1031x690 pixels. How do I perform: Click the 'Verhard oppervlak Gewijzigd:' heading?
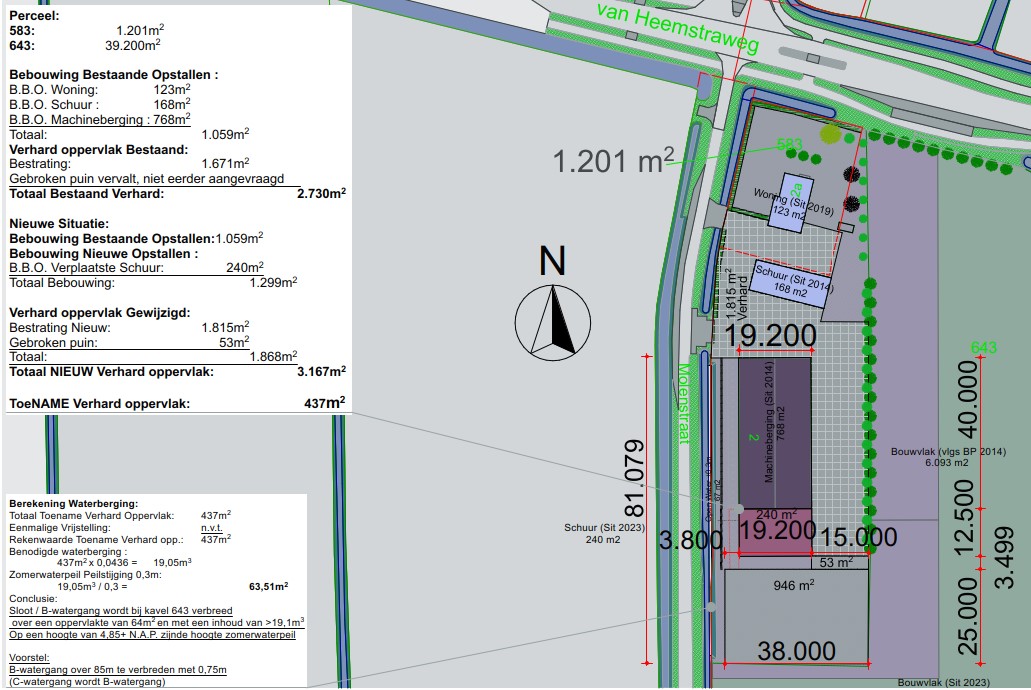coord(100,312)
